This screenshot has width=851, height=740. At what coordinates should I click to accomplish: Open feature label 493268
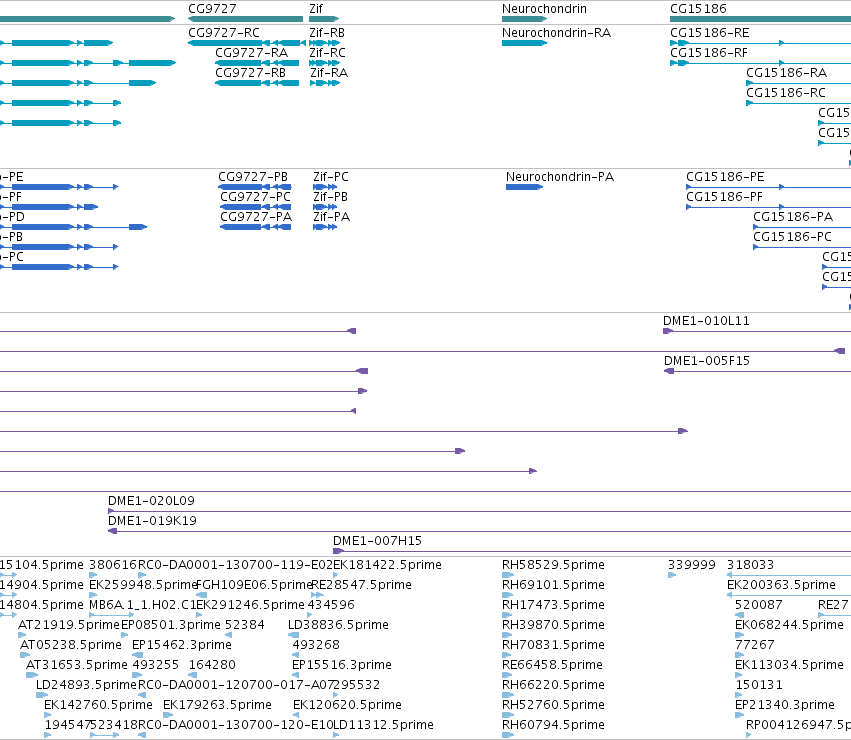point(316,644)
